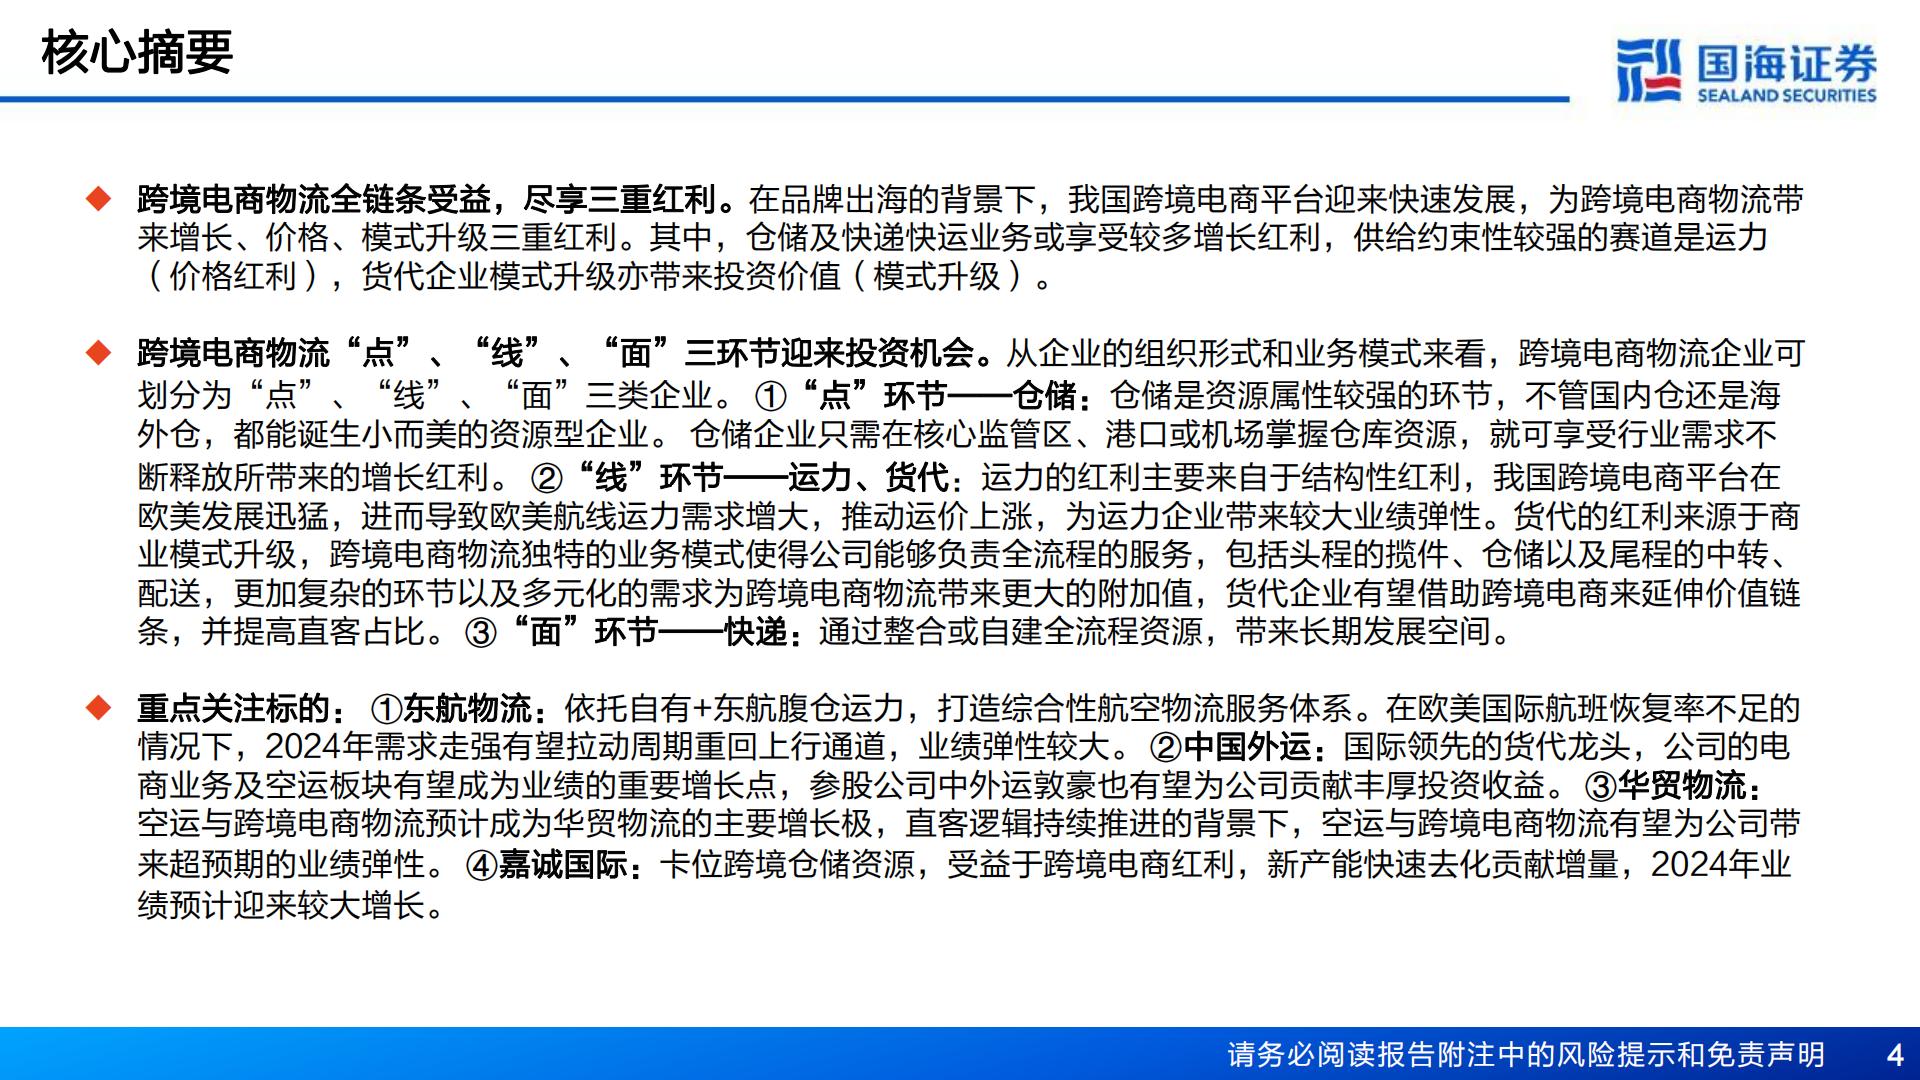Click the bold company name ③华贸物流
This screenshot has height=1080, width=1920.
1676,786
